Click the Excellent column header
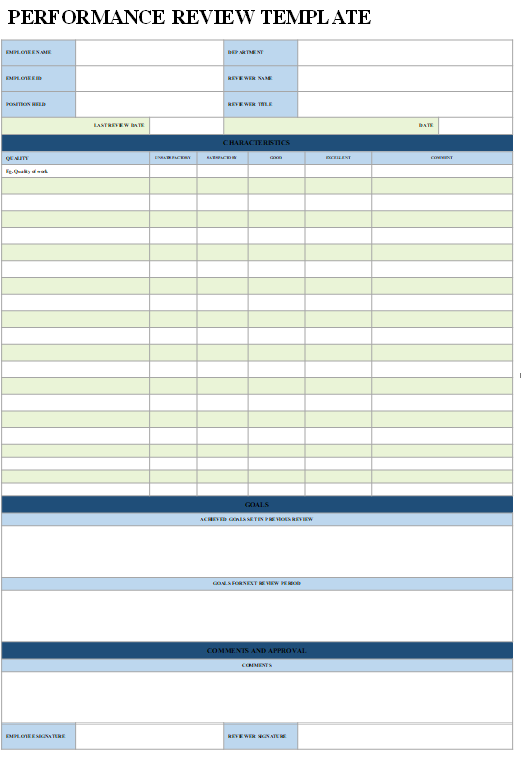Screen dimensions: 521x762 [x=338, y=158]
